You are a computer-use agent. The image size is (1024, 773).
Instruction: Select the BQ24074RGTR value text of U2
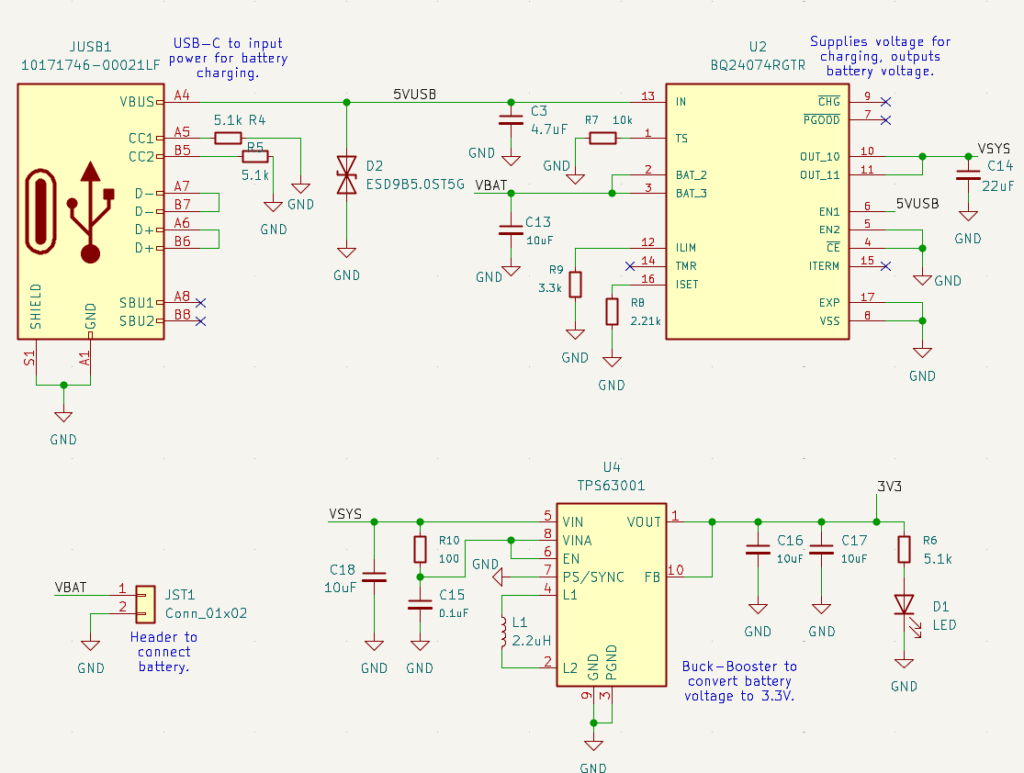click(x=757, y=64)
